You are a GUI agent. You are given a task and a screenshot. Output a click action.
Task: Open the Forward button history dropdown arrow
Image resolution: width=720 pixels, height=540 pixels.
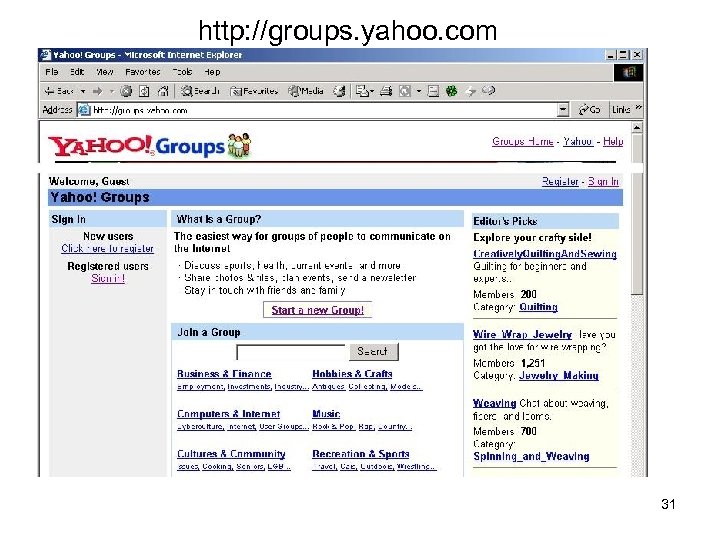pos(112,91)
